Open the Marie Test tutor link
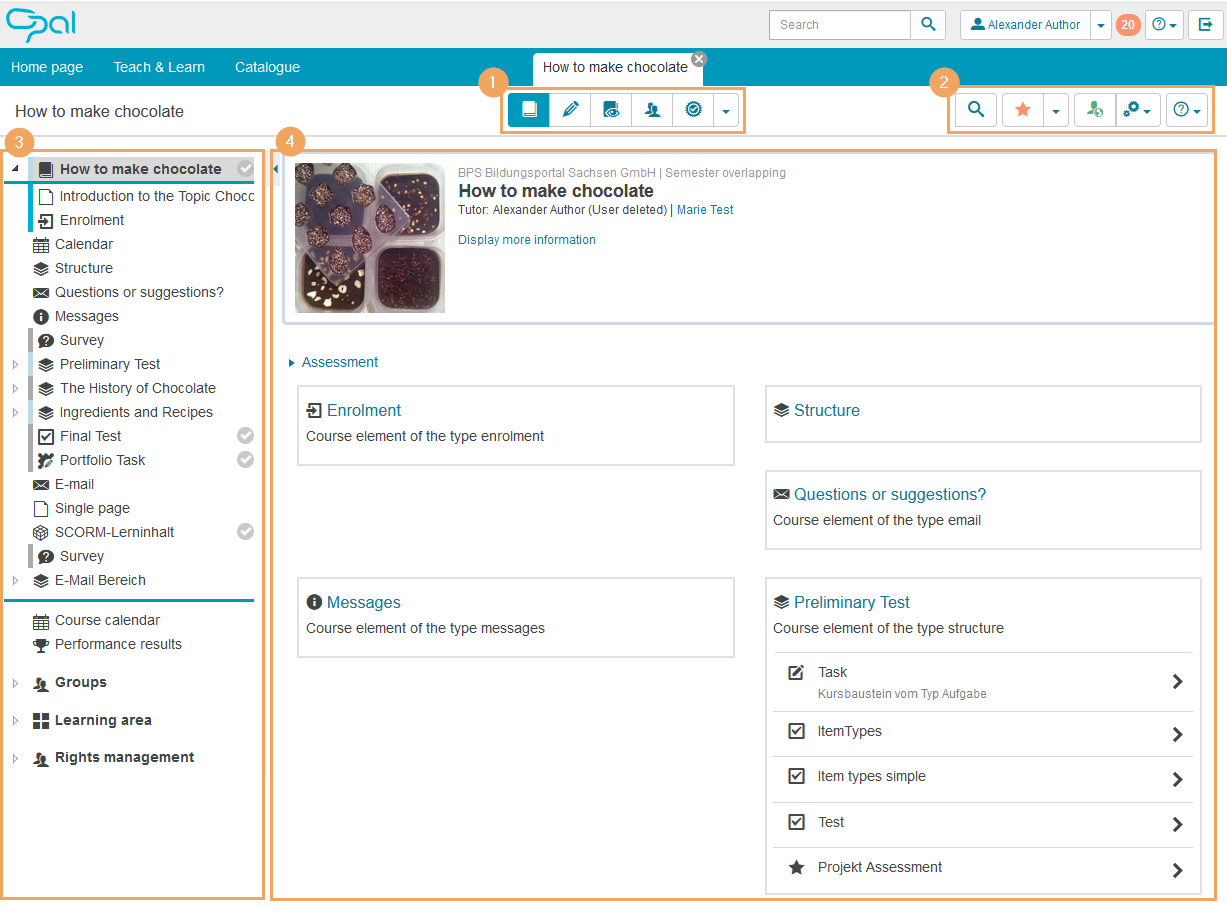The width and height of the screenshot is (1227, 908). (x=705, y=210)
